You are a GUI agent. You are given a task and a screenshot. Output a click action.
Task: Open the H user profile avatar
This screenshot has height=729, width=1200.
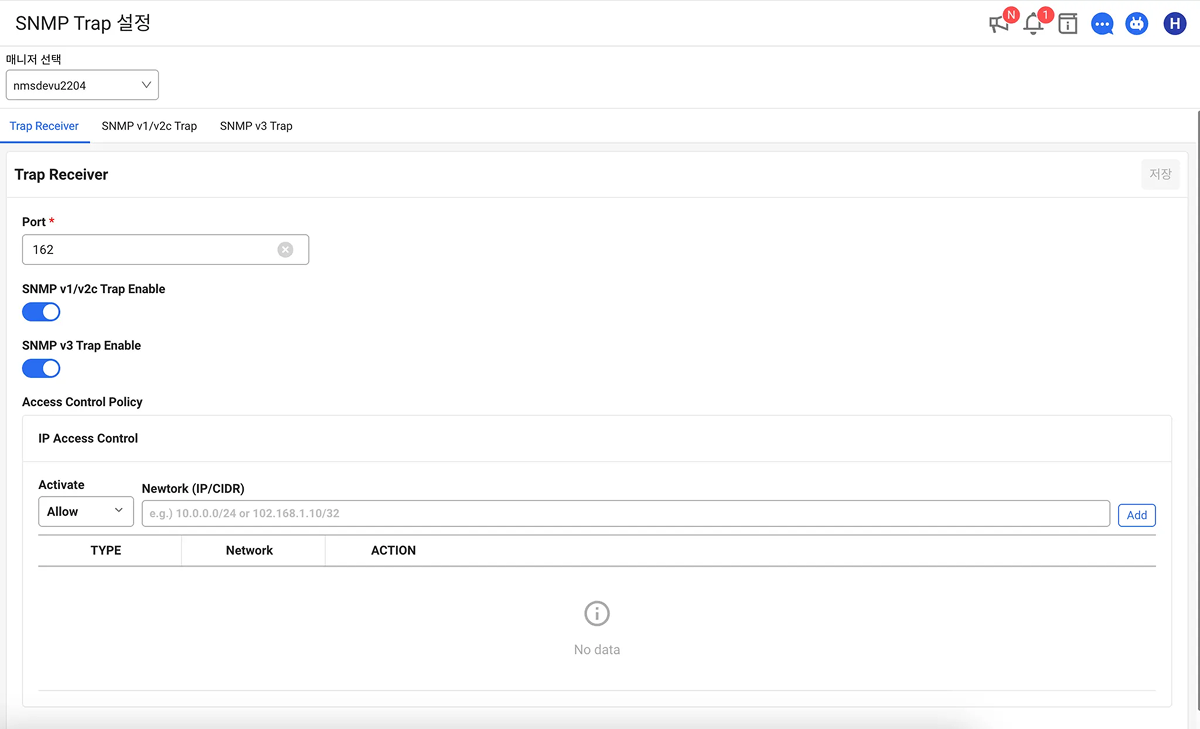coord(1174,24)
